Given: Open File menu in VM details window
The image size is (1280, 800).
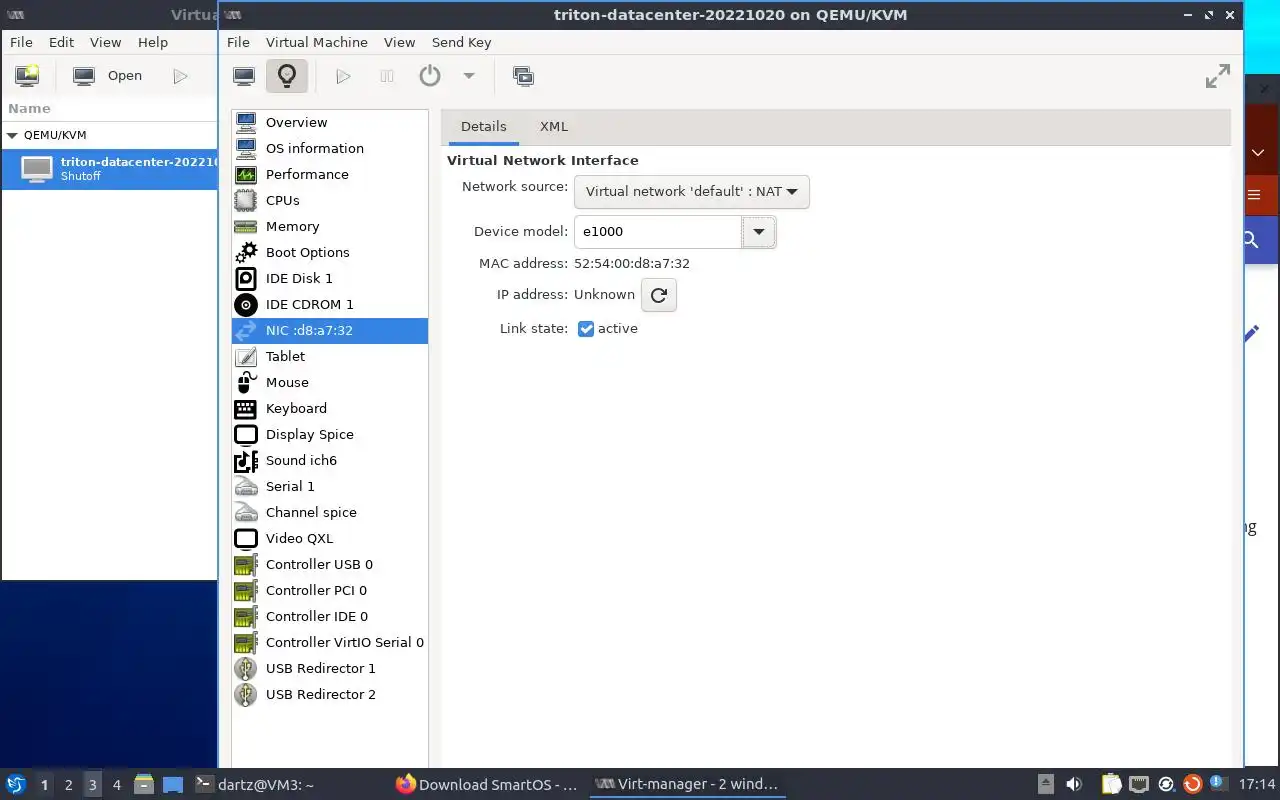Looking at the screenshot, I should (x=238, y=42).
